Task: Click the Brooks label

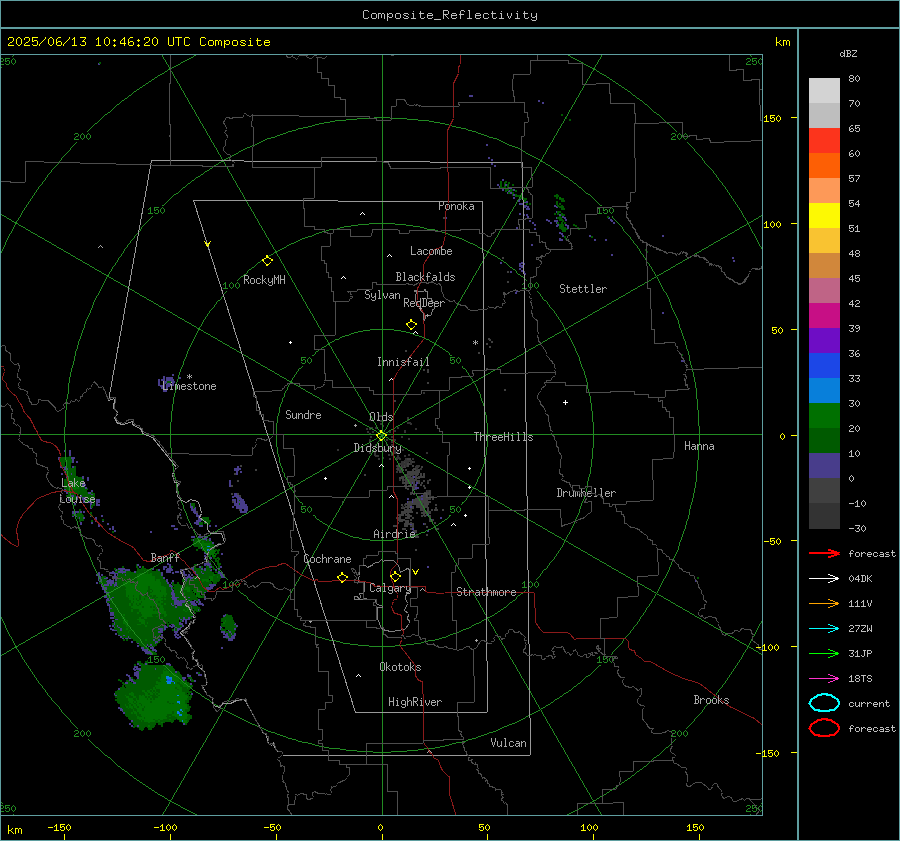Action: point(711,700)
